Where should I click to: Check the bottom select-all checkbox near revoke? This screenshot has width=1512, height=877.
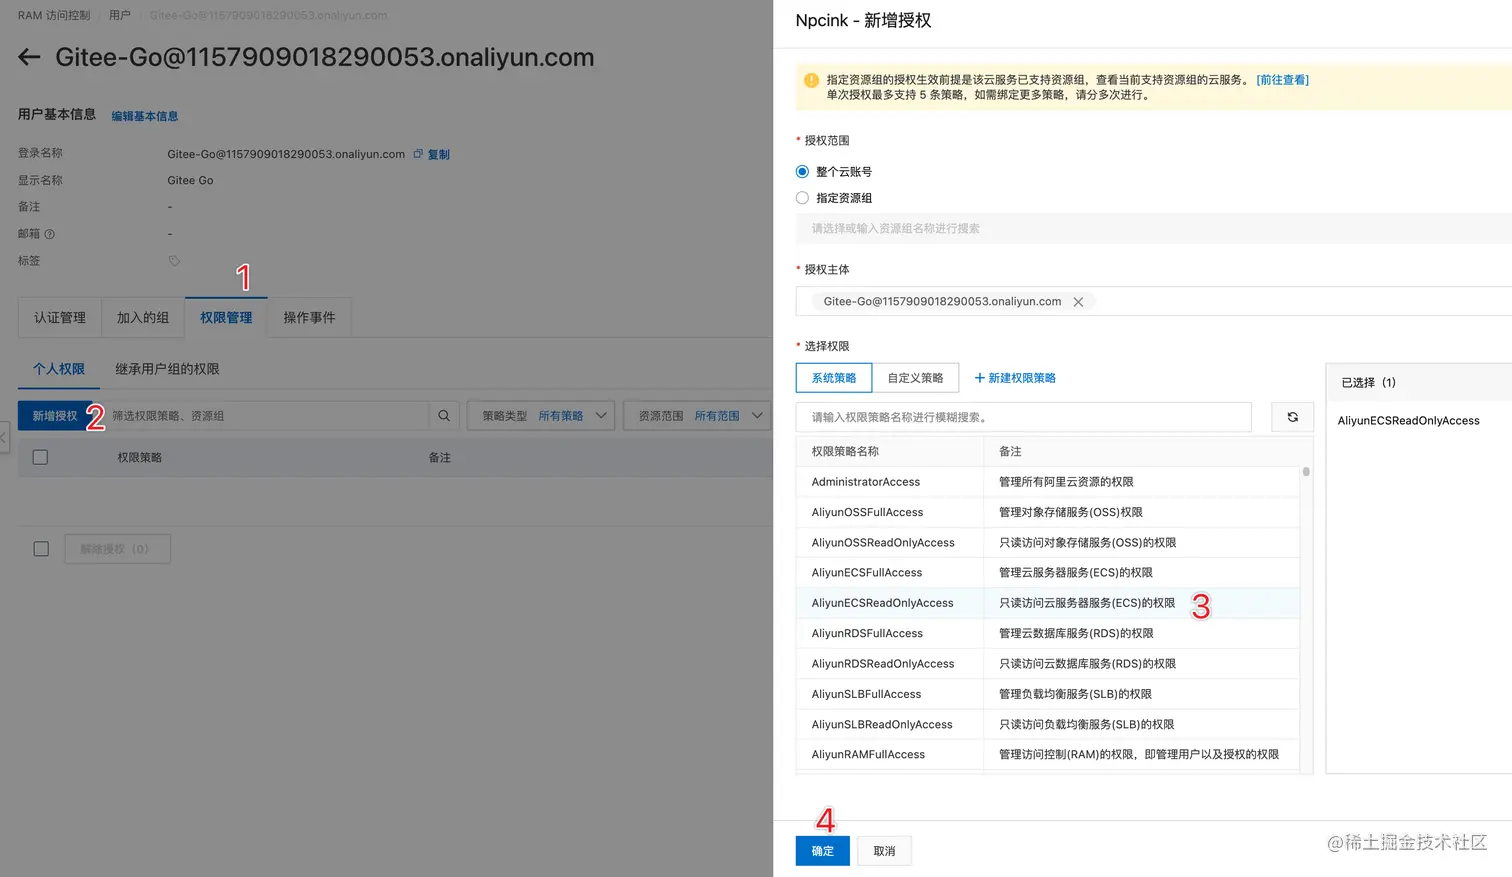pyautogui.click(x=41, y=549)
